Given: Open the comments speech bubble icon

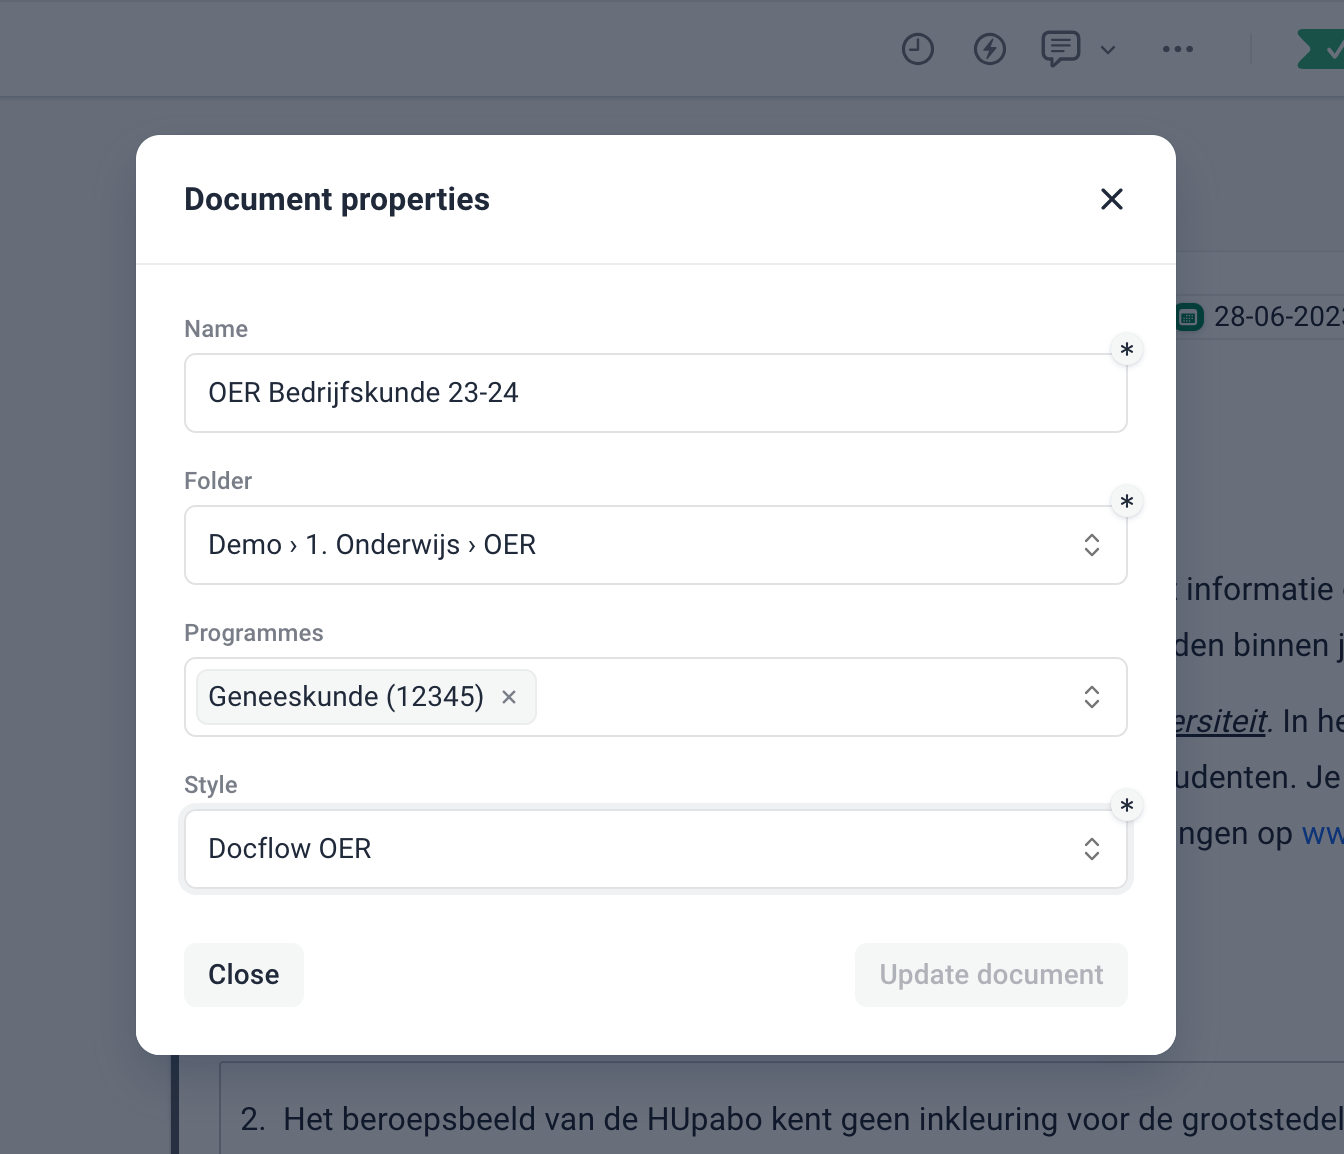Looking at the screenshot, I should click(x=1060, y=48).
